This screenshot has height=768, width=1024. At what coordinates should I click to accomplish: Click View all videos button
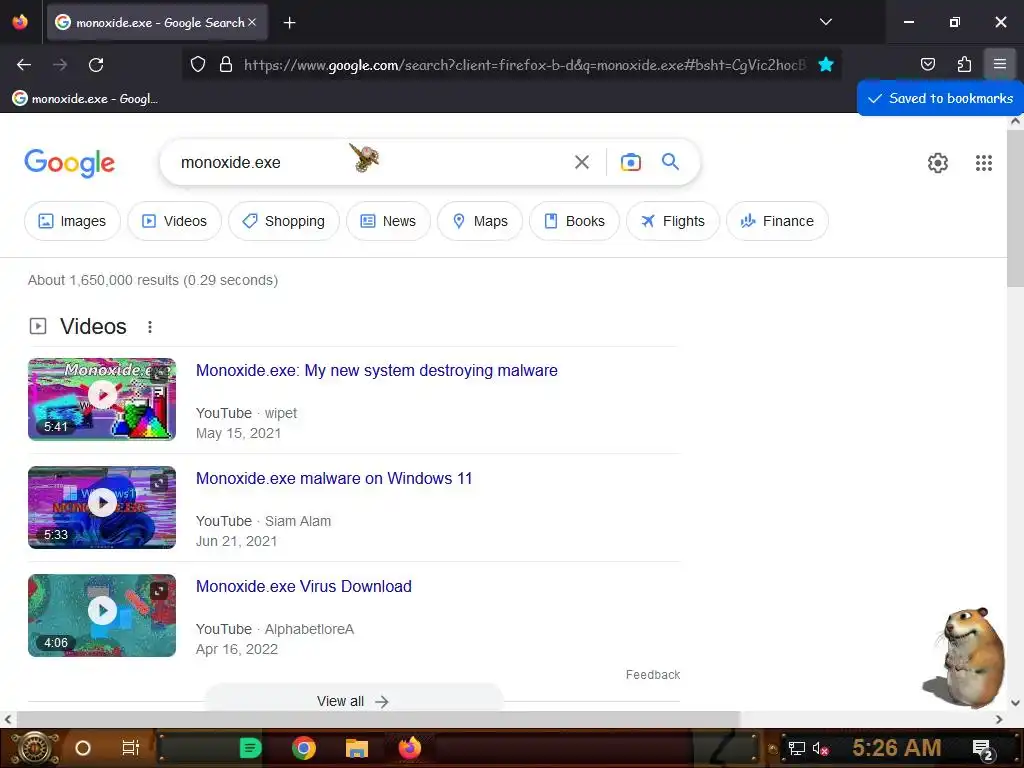[x=353, y=700]
